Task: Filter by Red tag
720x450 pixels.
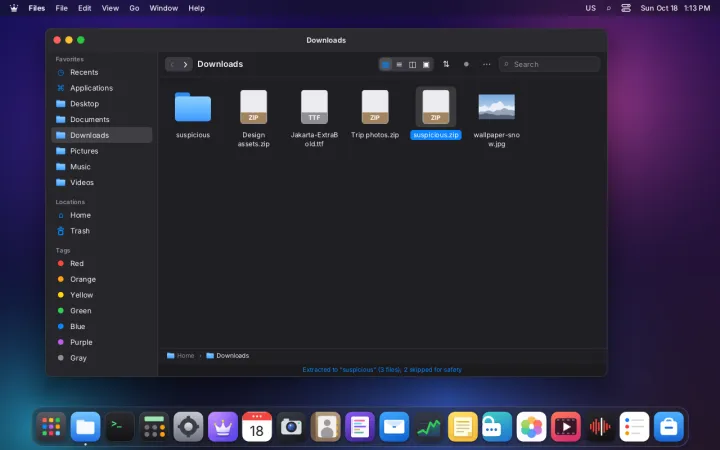Action: pos(101,264)
